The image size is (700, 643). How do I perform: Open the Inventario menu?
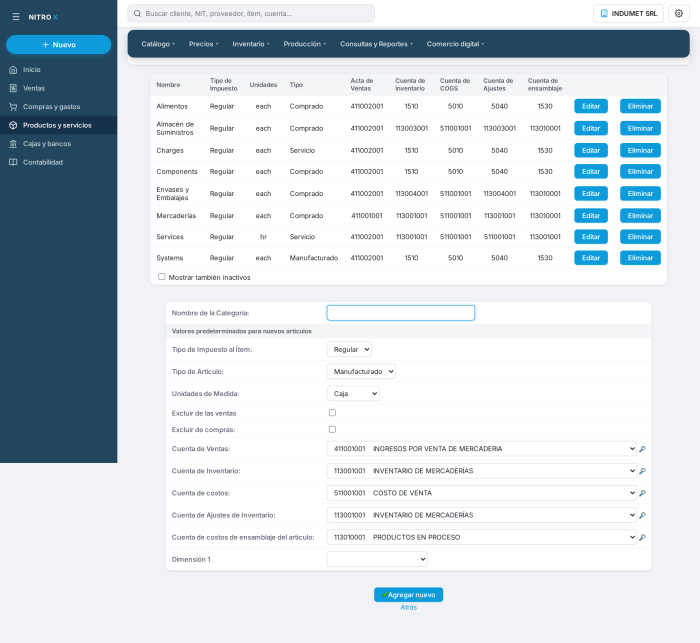click(x=251, y=44)
